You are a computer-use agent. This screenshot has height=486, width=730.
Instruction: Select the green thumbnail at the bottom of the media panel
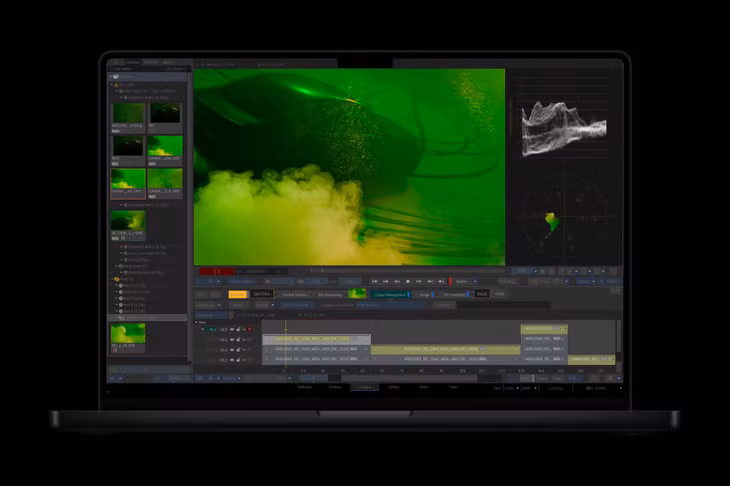tap(128, 337)
